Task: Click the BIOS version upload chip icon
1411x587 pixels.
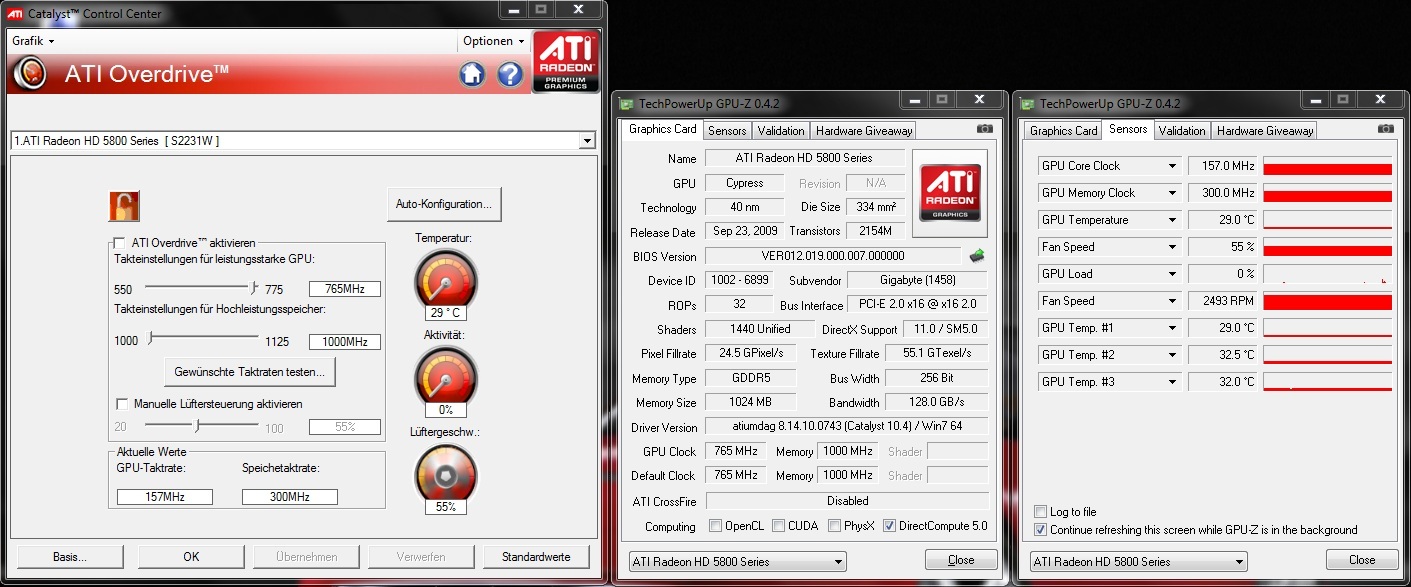Action: (977, 256)
